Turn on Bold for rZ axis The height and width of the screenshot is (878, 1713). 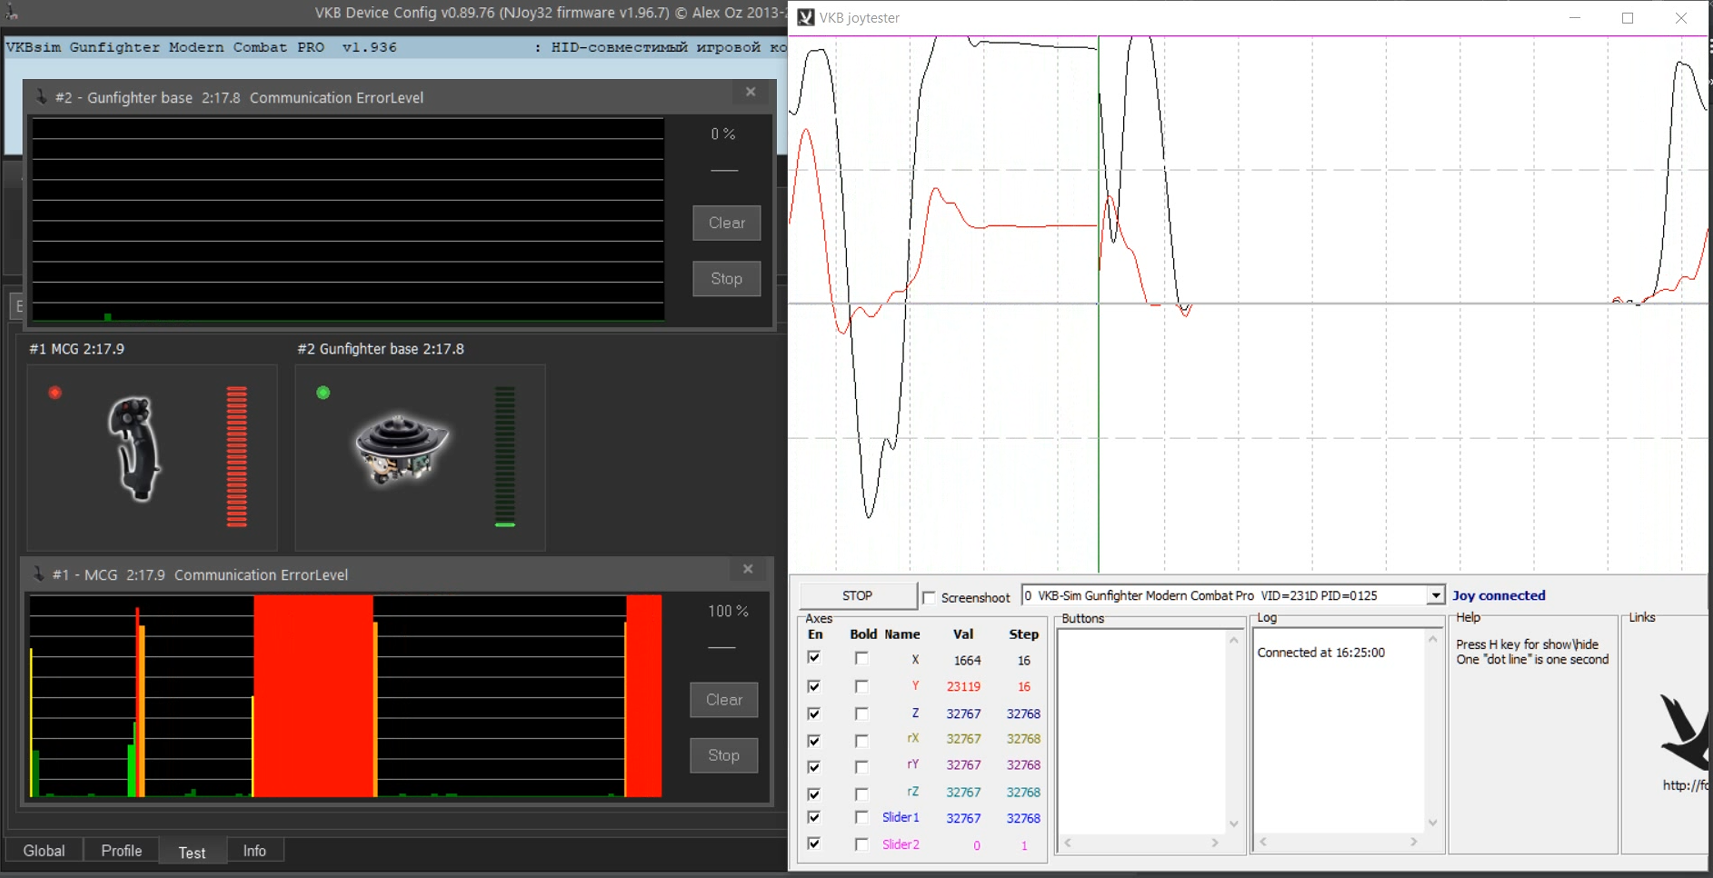pyautogui.click(x=861, y=793)
